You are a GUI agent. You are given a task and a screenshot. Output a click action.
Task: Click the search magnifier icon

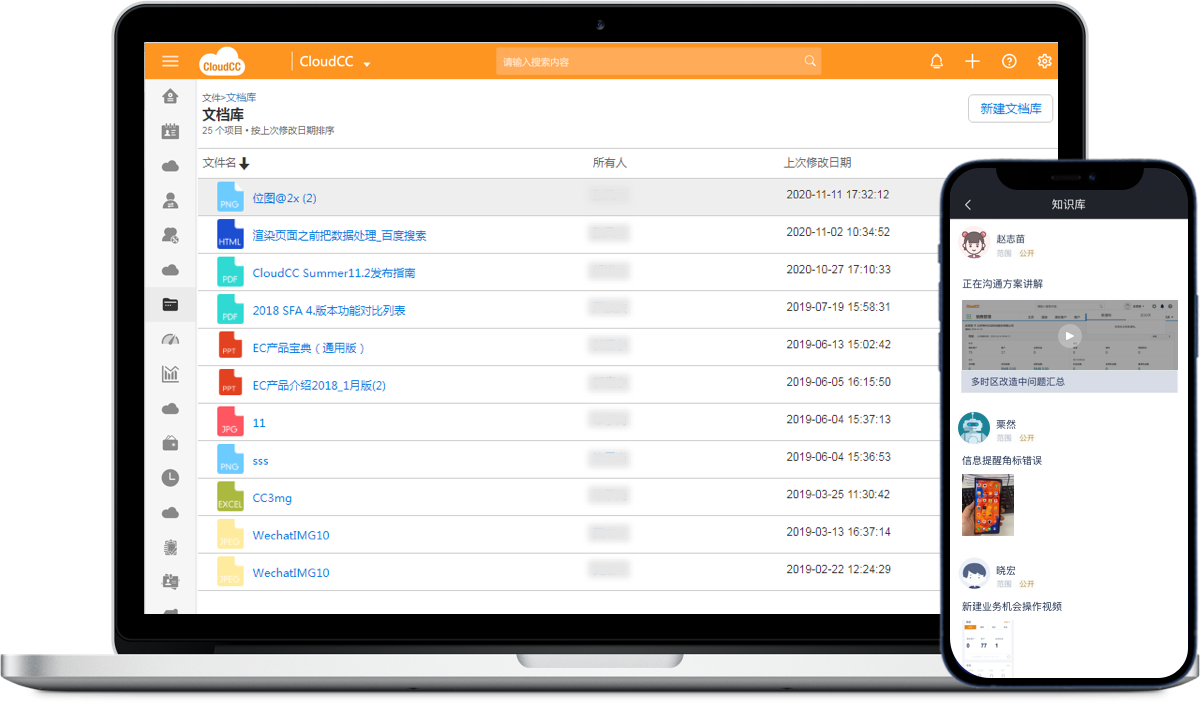click(x=810, y=61)
